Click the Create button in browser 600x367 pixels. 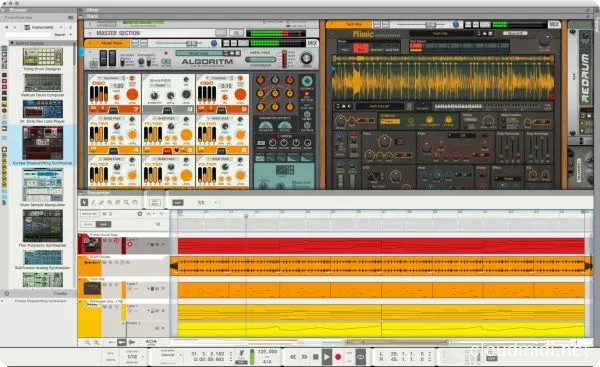pyautogui.click(x=60, y=293)
